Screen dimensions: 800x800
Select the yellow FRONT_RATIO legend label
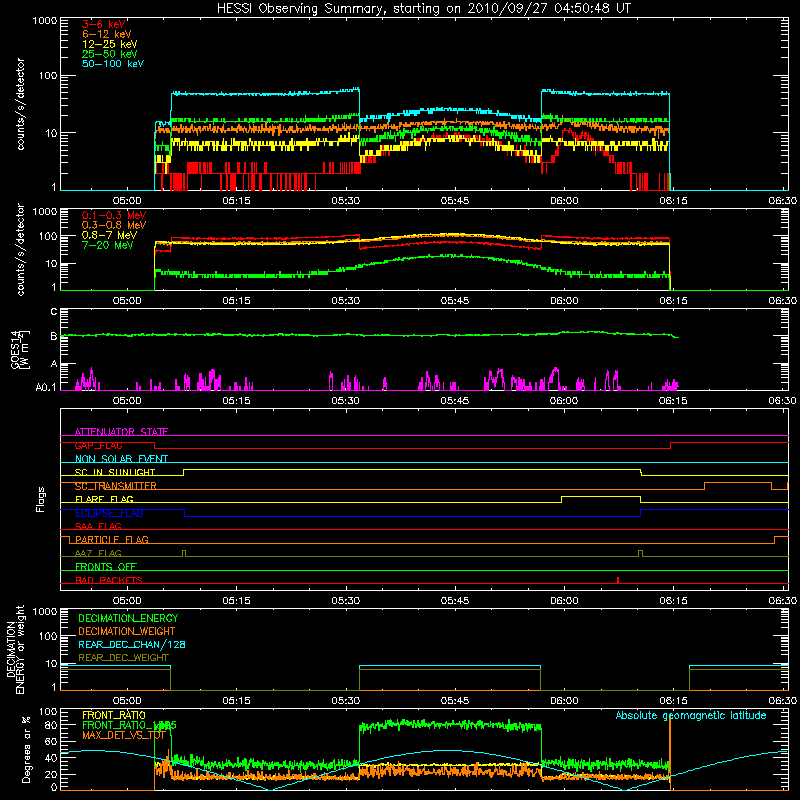pyautogui.click(x=114, y=716)
